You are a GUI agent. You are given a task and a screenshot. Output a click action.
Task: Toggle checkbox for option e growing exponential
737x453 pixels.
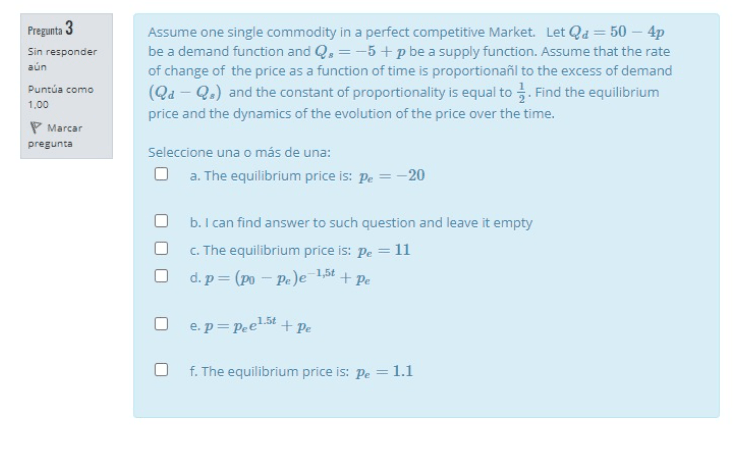pos(160,322)
